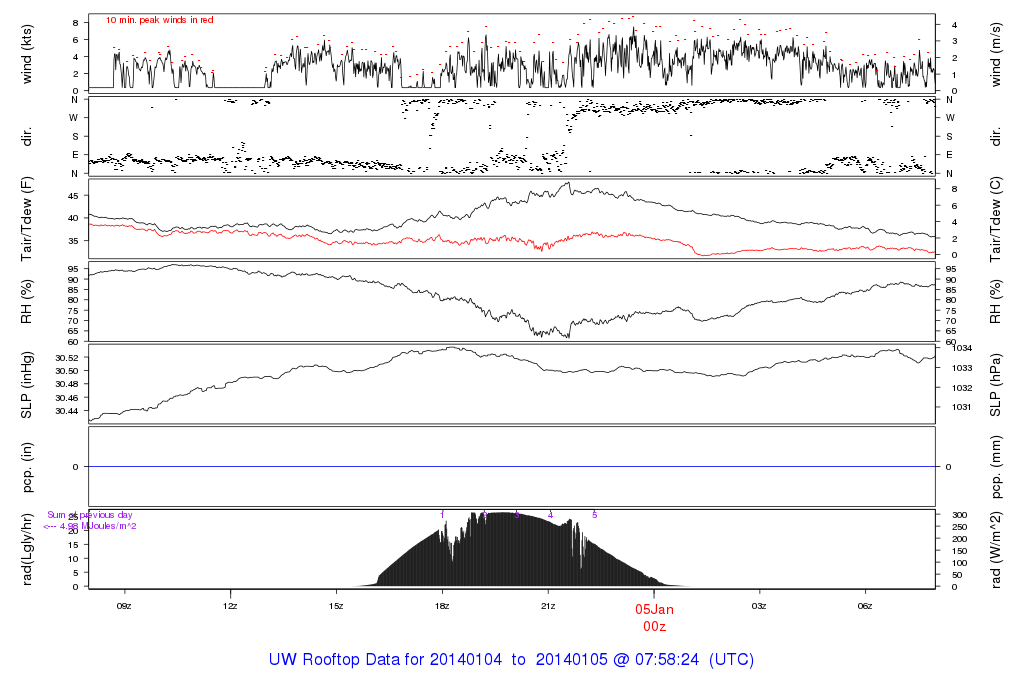Click the UW Rooftop Data title text
The image size is (1024, 700).
point(511,660)
